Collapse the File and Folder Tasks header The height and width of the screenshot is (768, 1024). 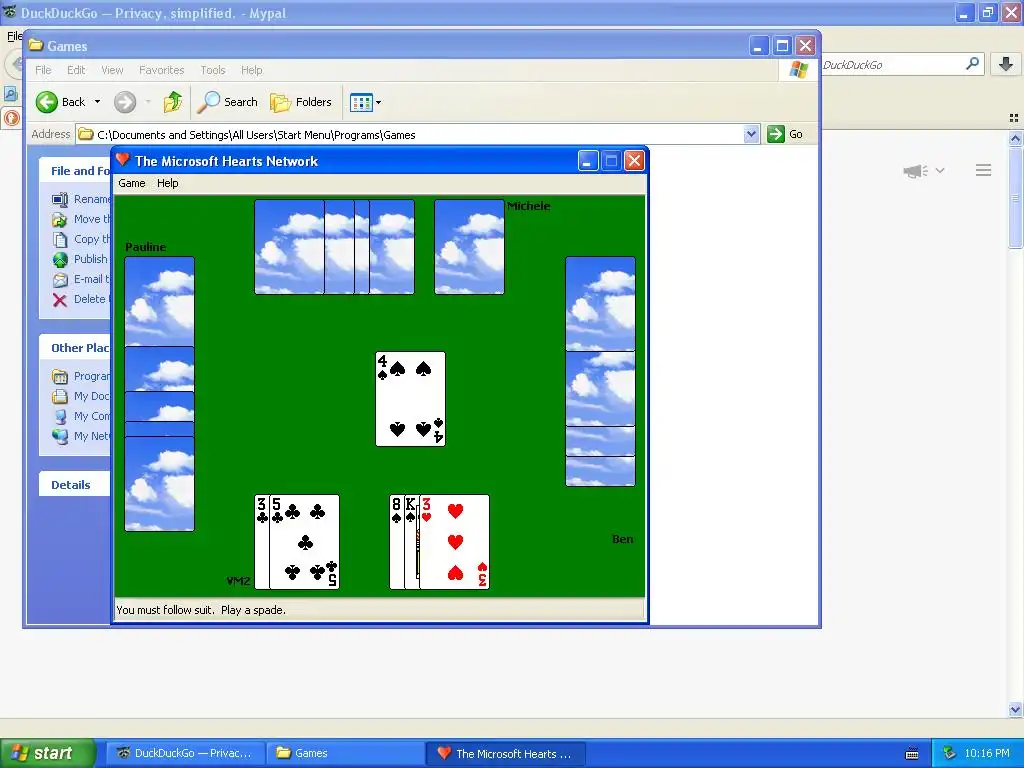pos(74,170)
